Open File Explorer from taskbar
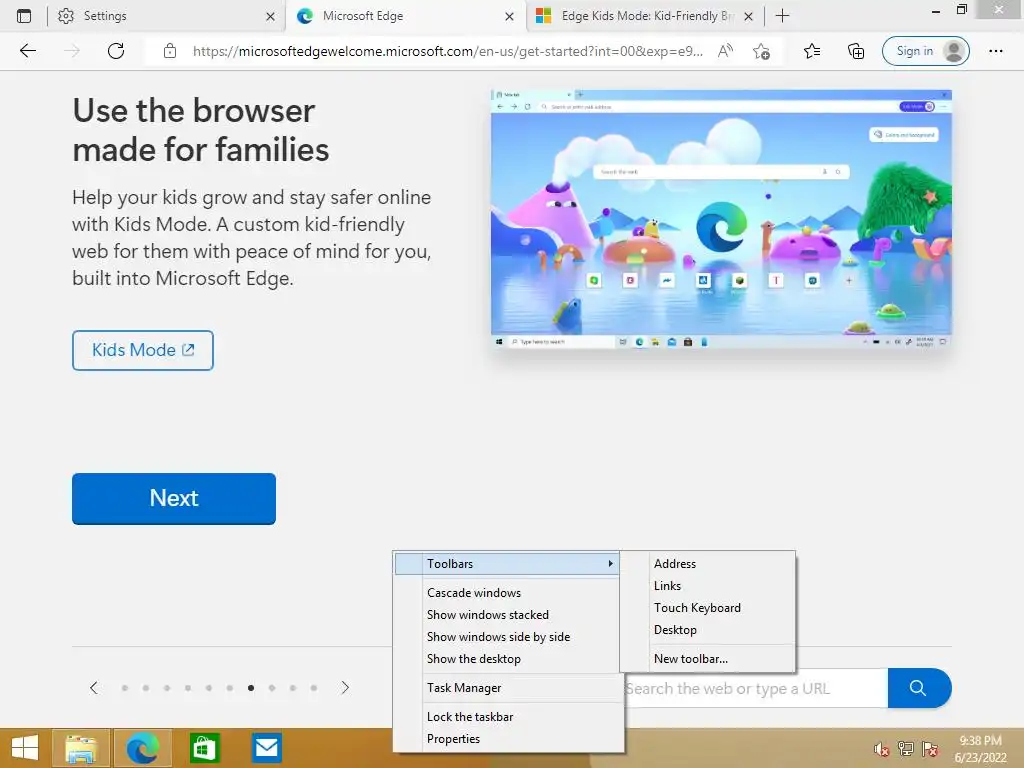This screenshot has width=1024, height=768. [x=81, y=748]
